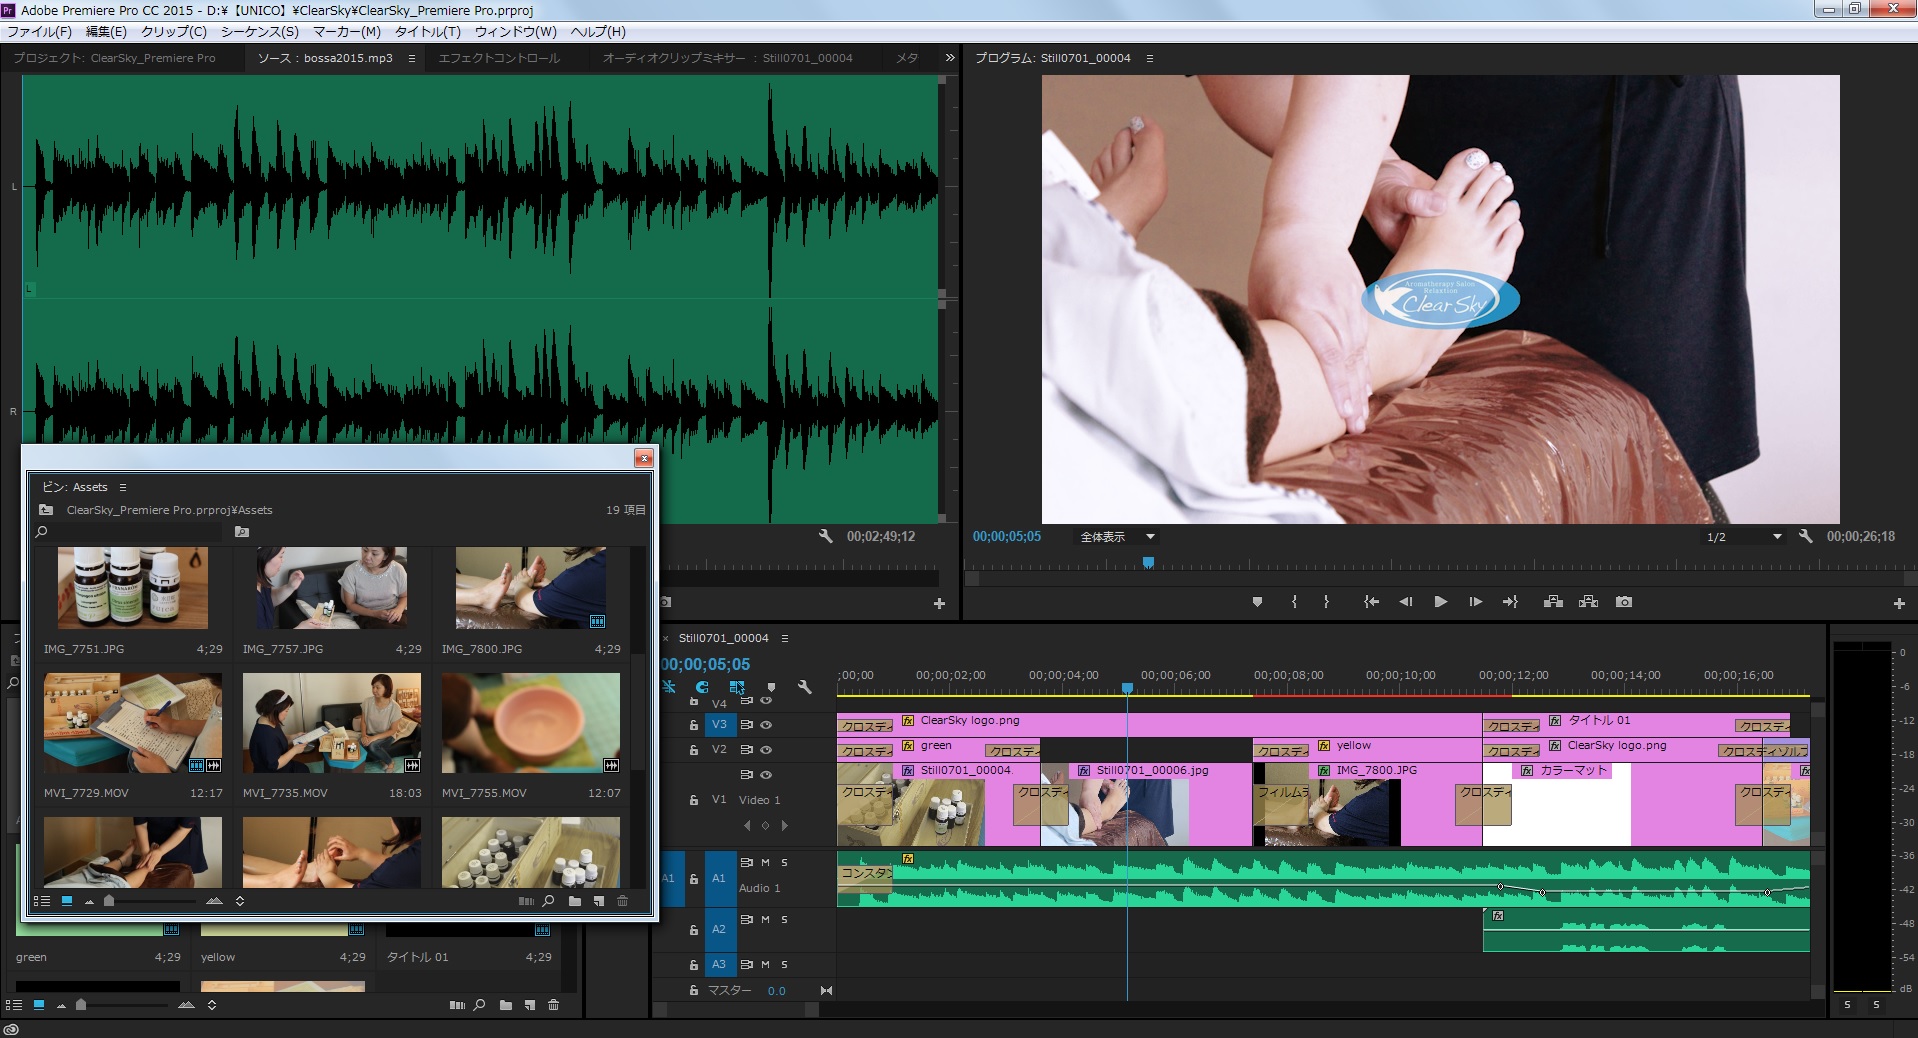The width and height of the screenshot is (1918, 1038).
Task: Solo the A3 audio track
Action: point(784,965)
